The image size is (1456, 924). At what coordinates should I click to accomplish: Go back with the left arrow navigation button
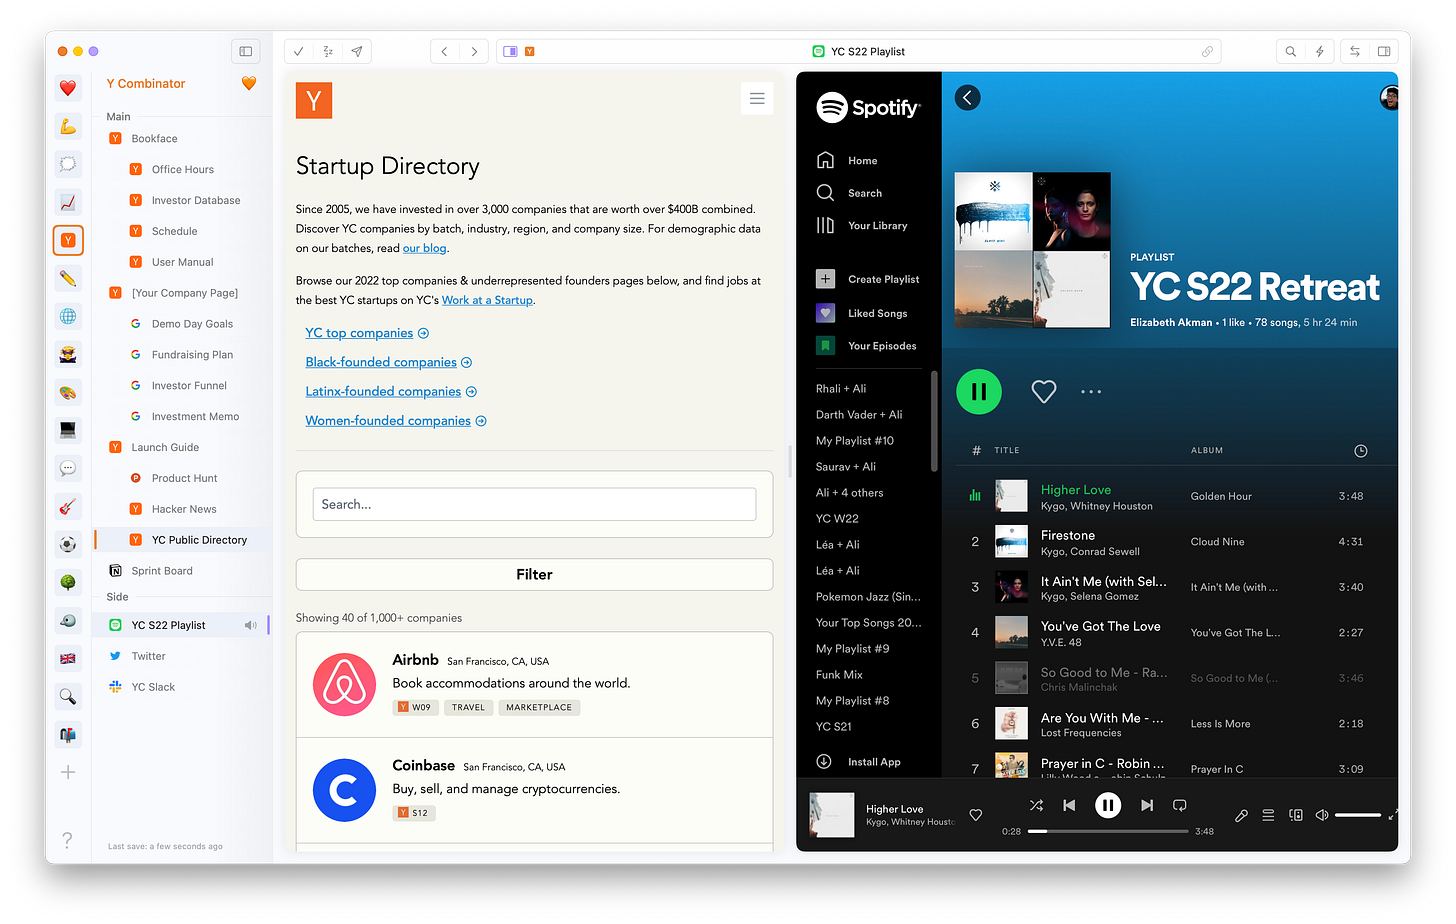coord(445,51)
